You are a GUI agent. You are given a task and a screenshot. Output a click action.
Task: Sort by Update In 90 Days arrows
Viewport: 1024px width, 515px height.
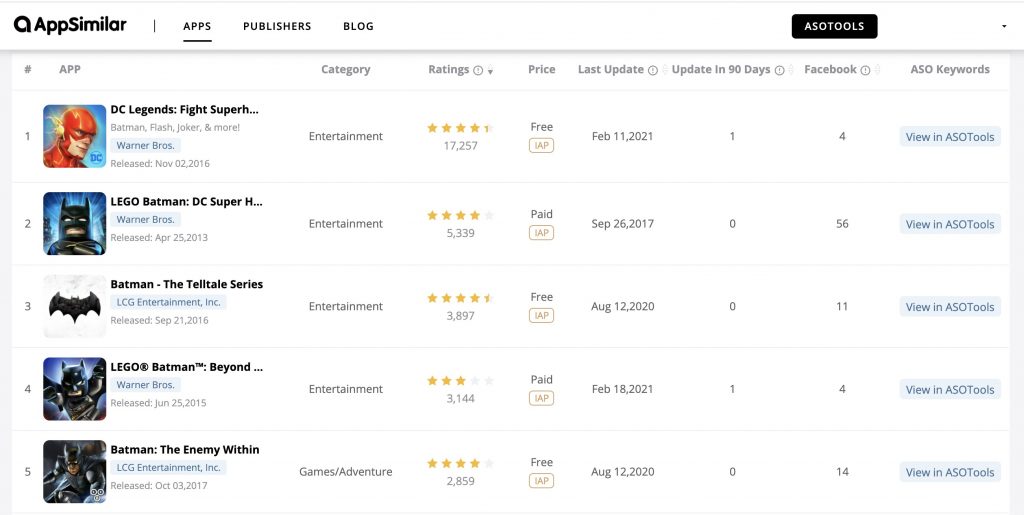(792, 70)
